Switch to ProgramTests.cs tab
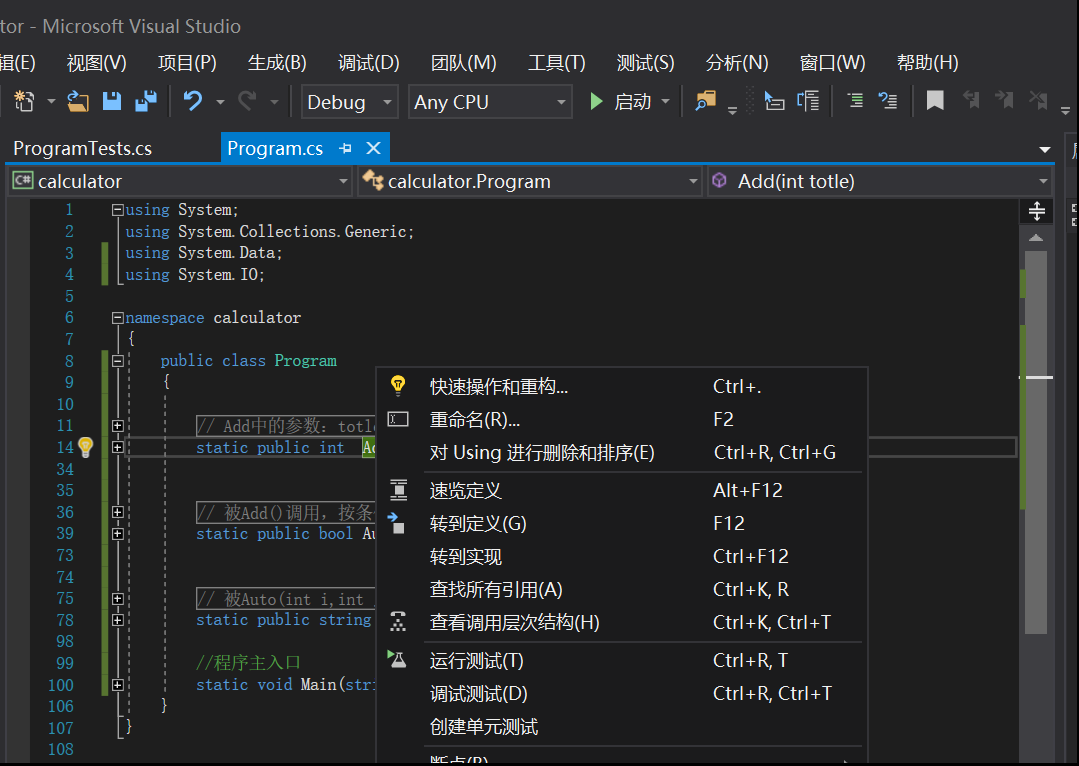Viewport: 1079px width, 766px height. coord(83,148)
